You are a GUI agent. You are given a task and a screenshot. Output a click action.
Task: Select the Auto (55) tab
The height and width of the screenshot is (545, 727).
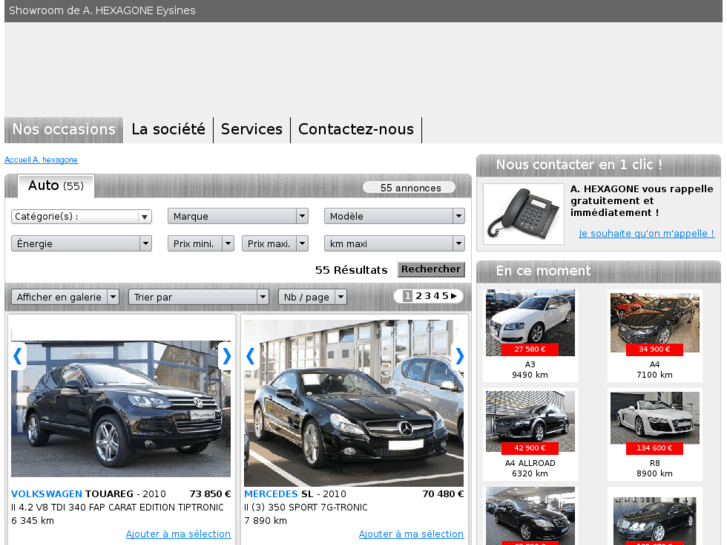[x=56, y=186]
